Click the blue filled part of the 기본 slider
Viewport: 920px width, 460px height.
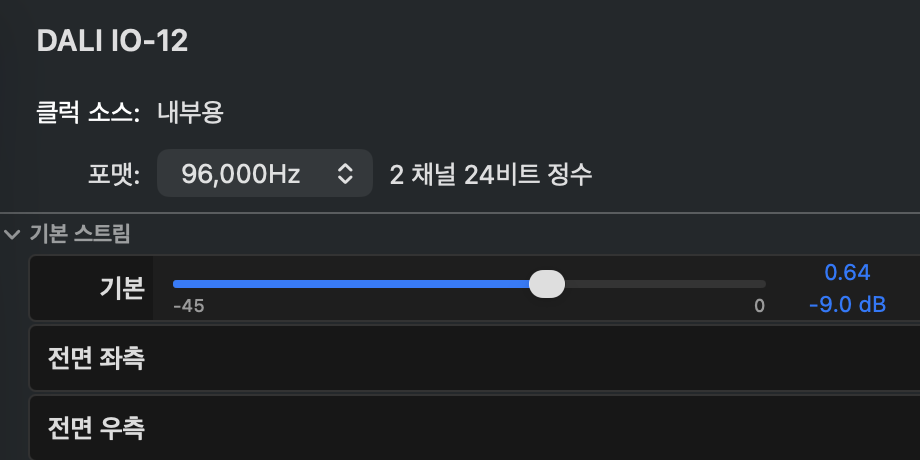coord(352,284)
